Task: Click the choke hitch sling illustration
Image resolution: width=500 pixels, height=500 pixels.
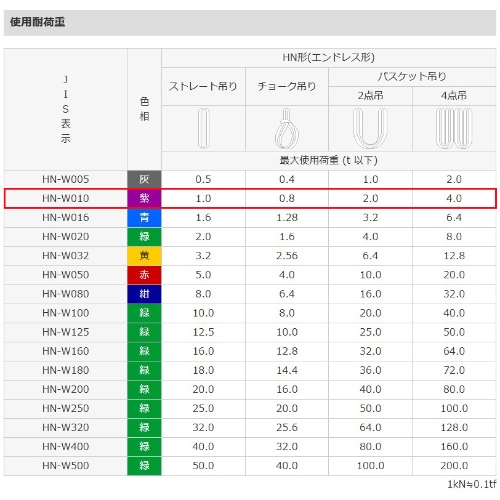Action: point(286,128)
